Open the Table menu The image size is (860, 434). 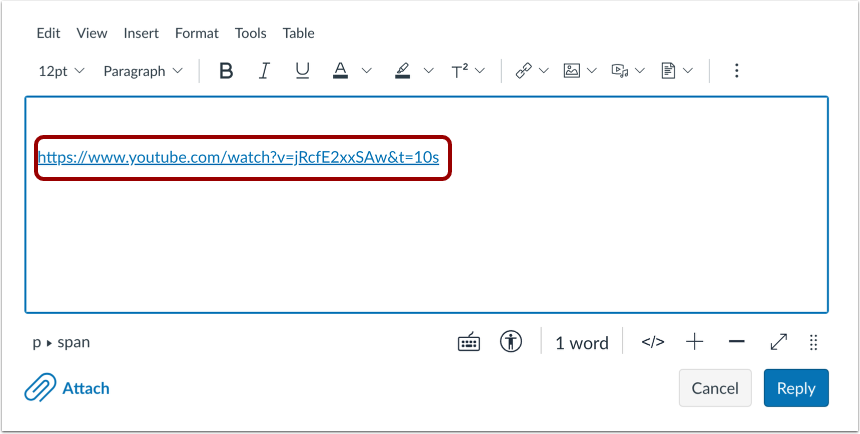(x=298, y=33)
